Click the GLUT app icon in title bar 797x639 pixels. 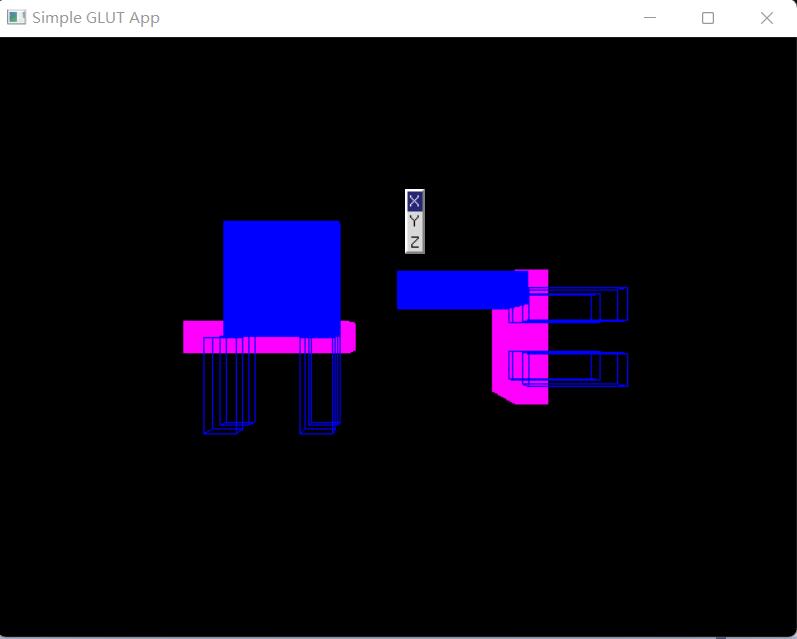pyautogui.click(x=16, y=17)
